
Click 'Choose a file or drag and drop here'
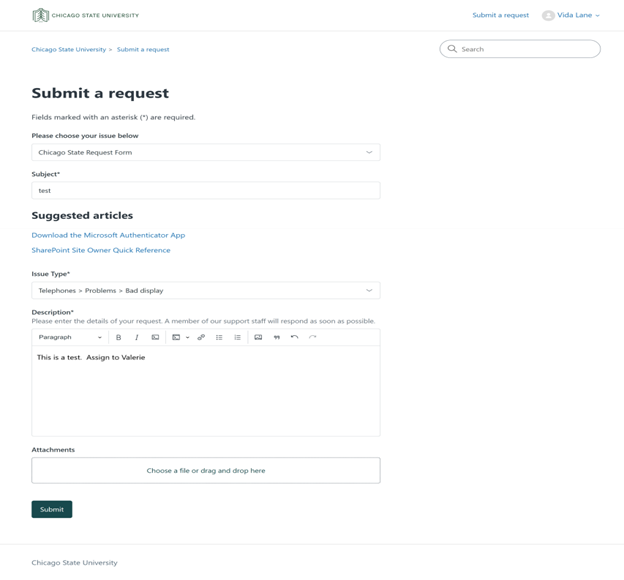(x=206, y=470)
